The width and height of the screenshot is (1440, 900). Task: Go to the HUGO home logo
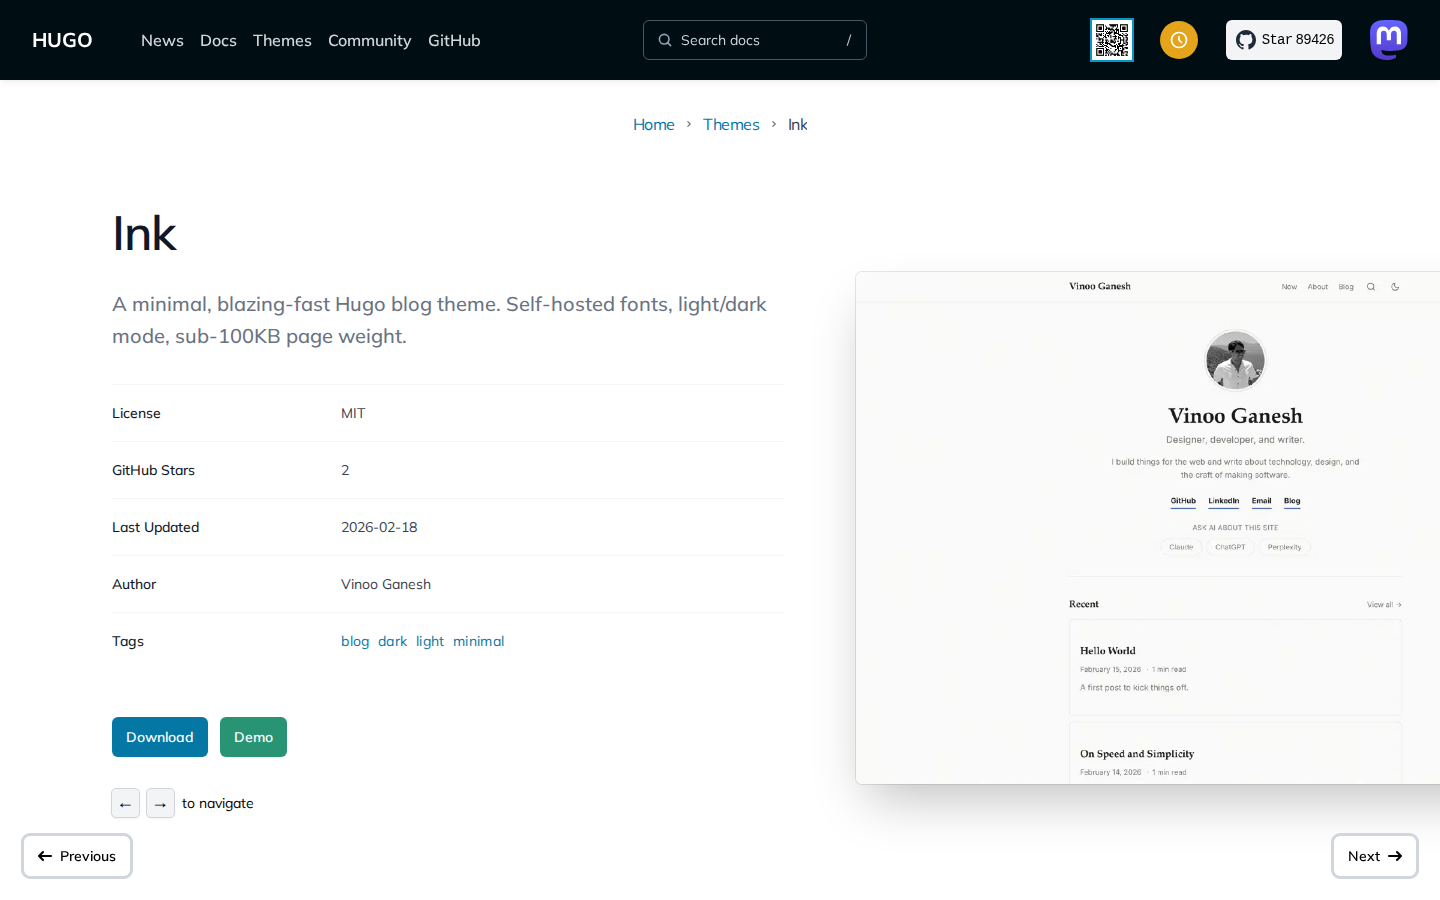click(x=62, y=40)
